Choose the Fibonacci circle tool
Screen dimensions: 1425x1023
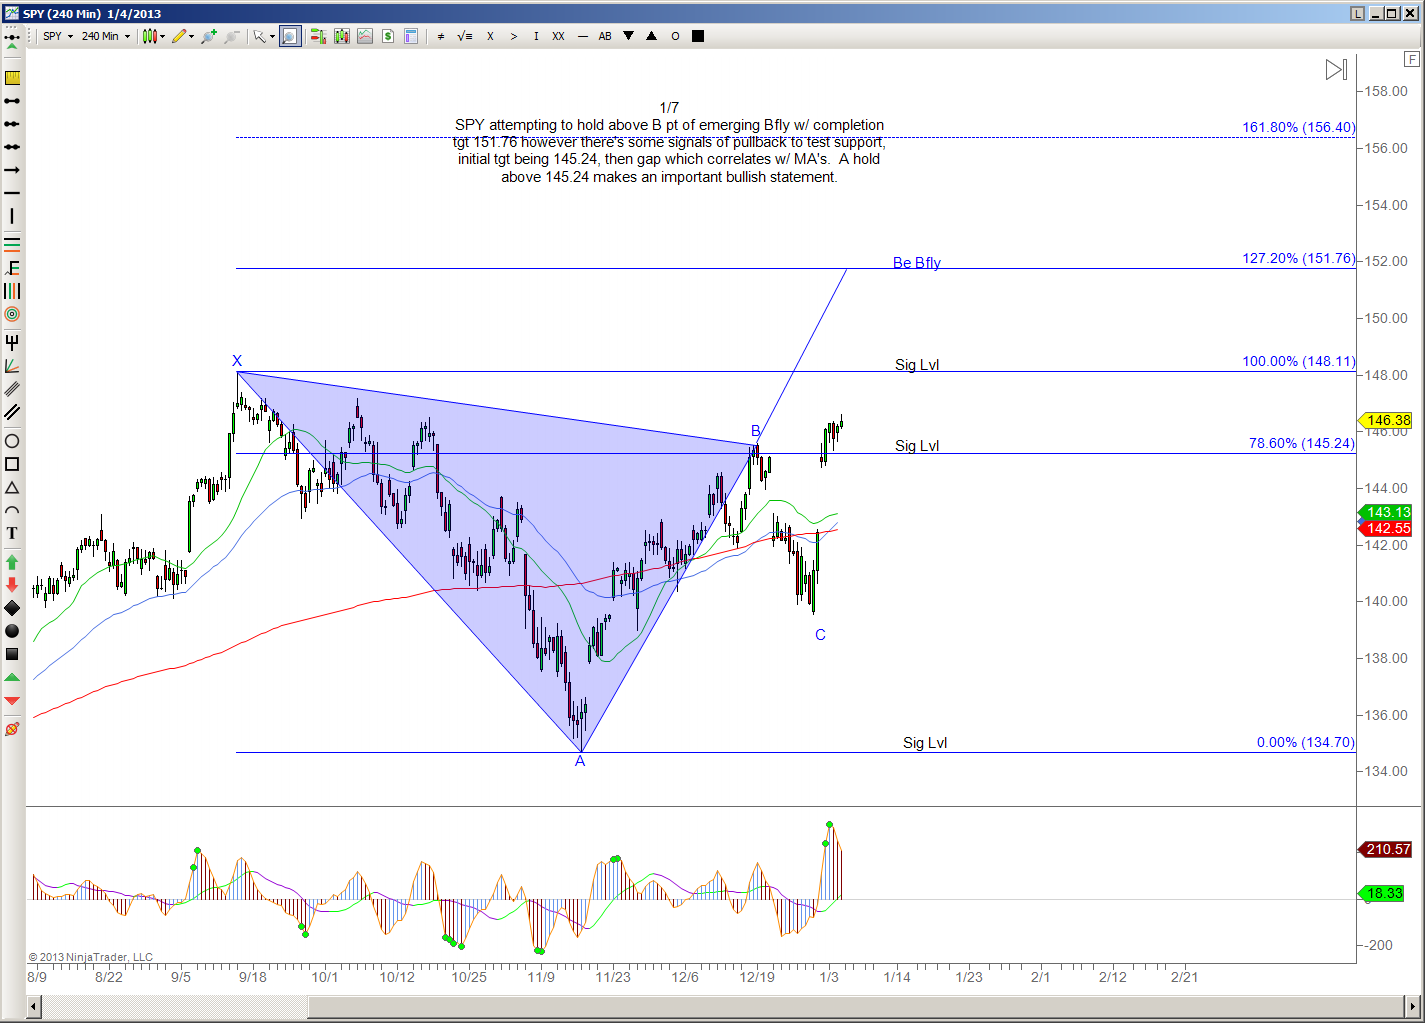pyautogui.click(x=12, y=314)
